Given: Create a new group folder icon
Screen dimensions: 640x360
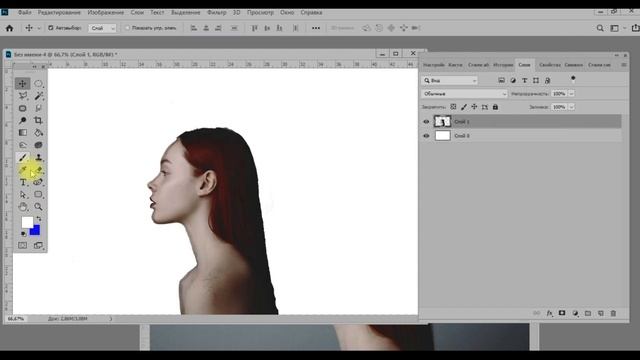Looking at the screenshot, I should tap(588, 313).
